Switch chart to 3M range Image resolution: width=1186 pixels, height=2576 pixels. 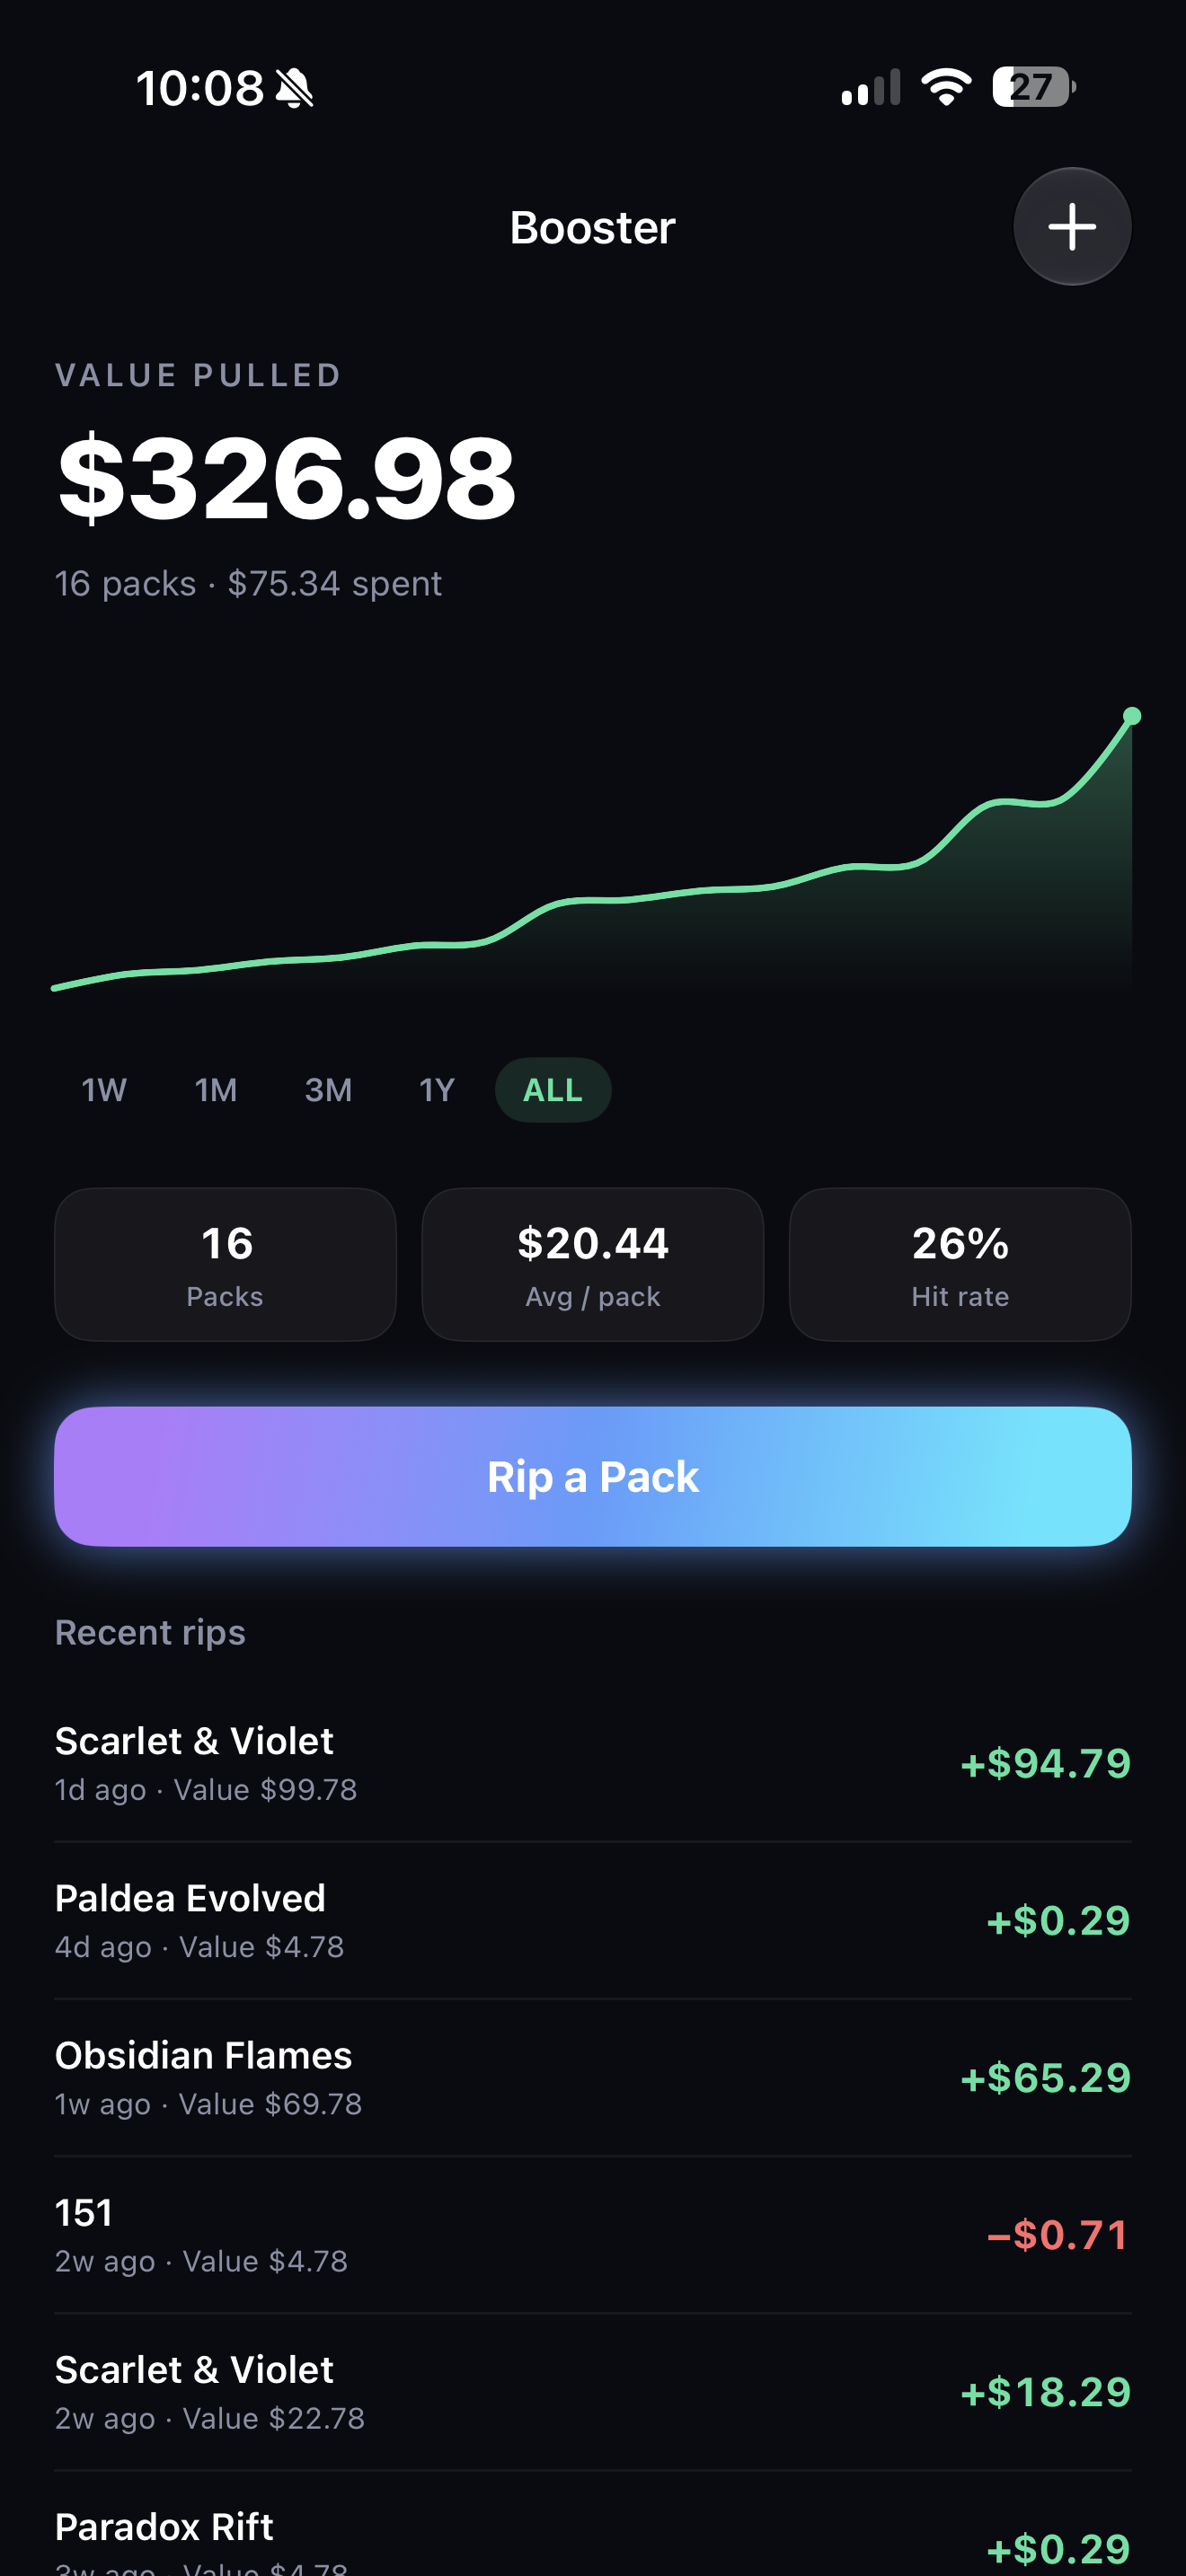click(x=328, y=1090)
